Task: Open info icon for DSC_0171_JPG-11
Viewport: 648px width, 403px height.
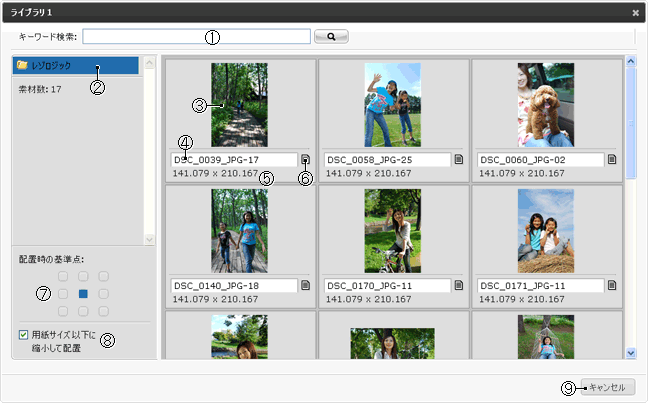Action: 612,285
